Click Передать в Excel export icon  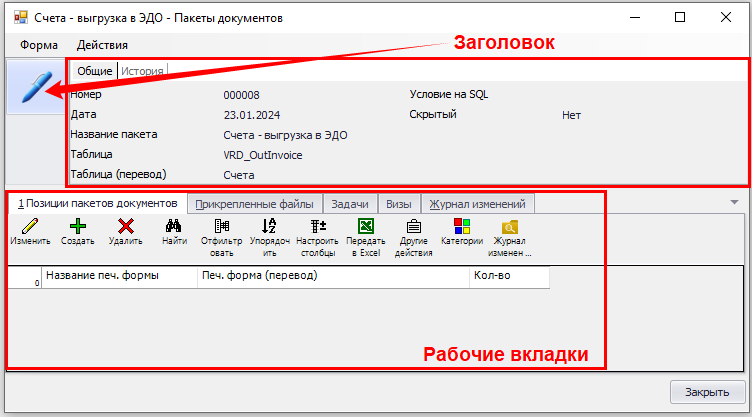coord(366,227)
